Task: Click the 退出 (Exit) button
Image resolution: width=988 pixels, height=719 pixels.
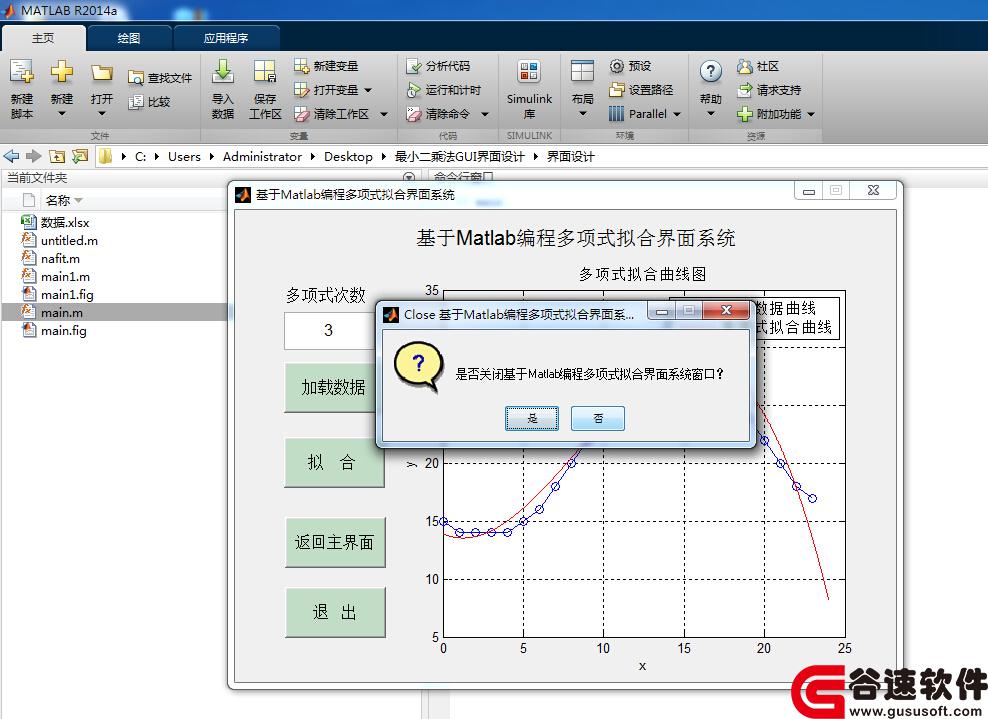Action: (x=335, y=612)
